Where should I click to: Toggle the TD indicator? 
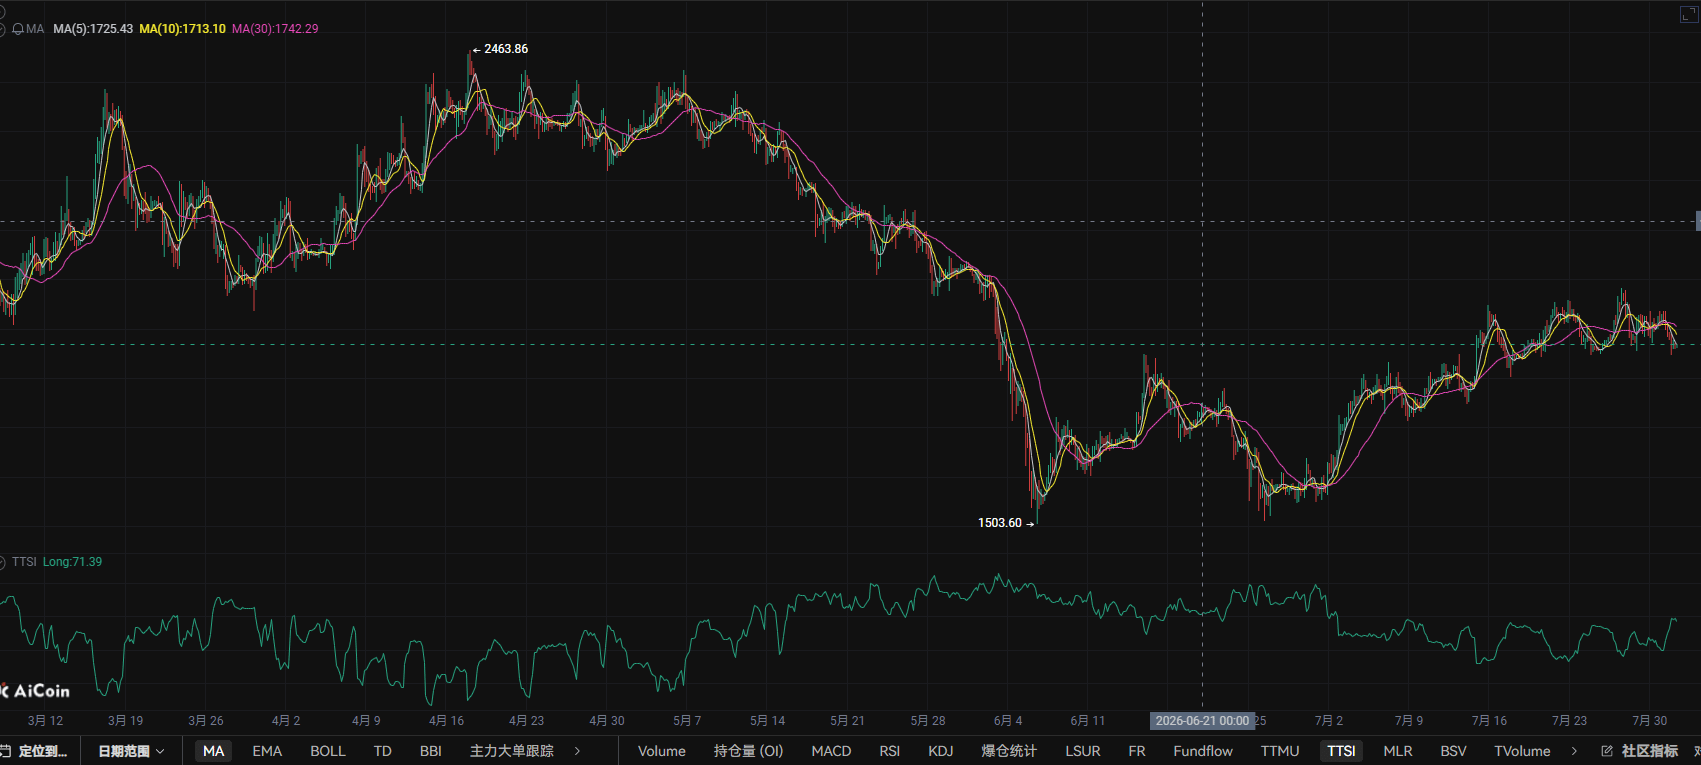382,751
